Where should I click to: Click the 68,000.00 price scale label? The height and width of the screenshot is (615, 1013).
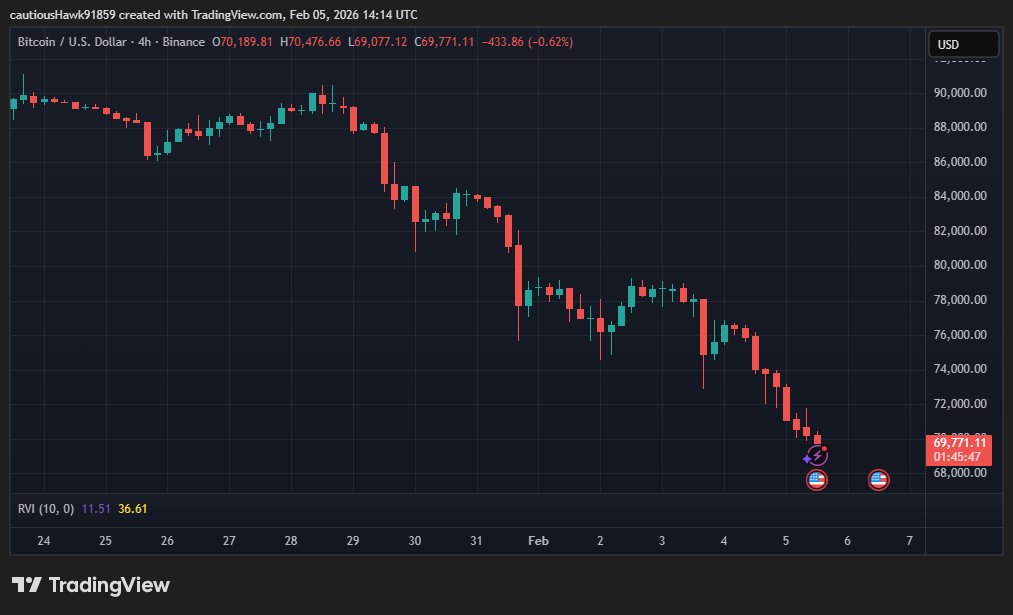958,473
